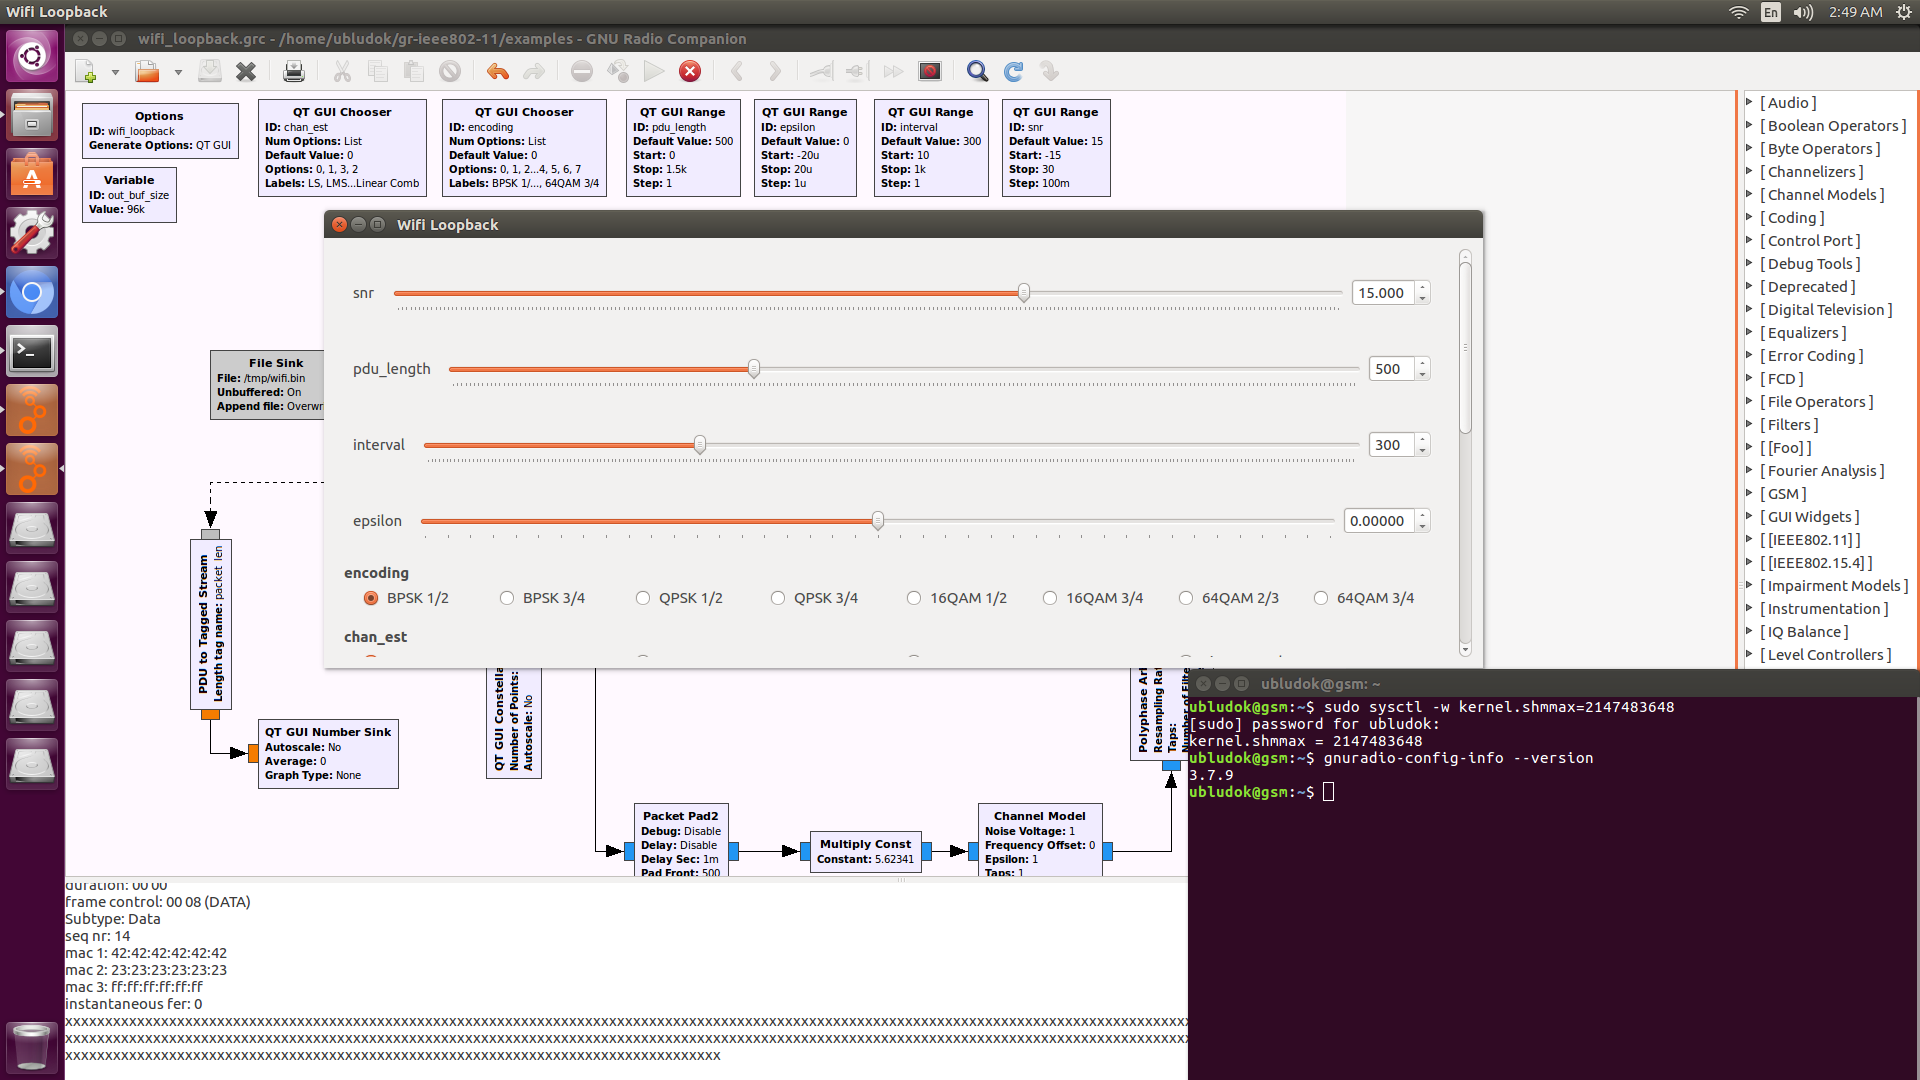Viewport: 1920px width, 1080px height.
Task: Stop the running flowgraph (red kill icon)
Action: pos(689,71)
